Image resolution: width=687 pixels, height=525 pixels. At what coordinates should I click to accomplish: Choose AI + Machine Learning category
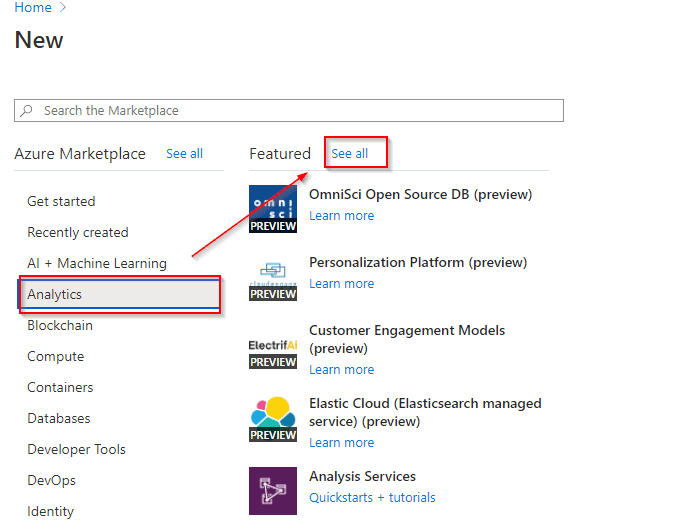97,263
